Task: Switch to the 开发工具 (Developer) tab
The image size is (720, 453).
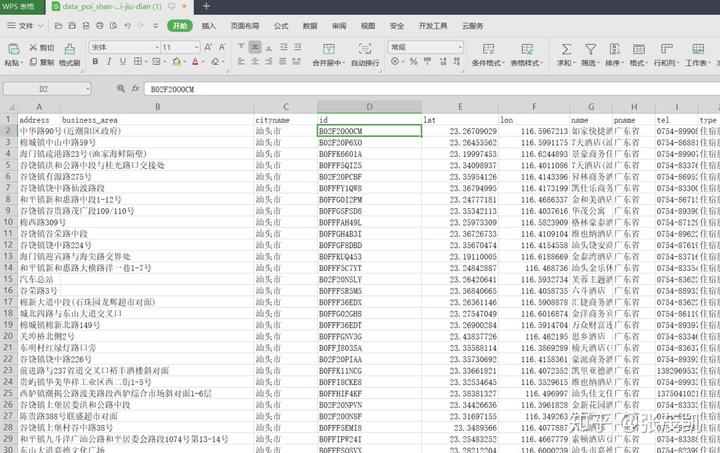Action: [433, 26]
